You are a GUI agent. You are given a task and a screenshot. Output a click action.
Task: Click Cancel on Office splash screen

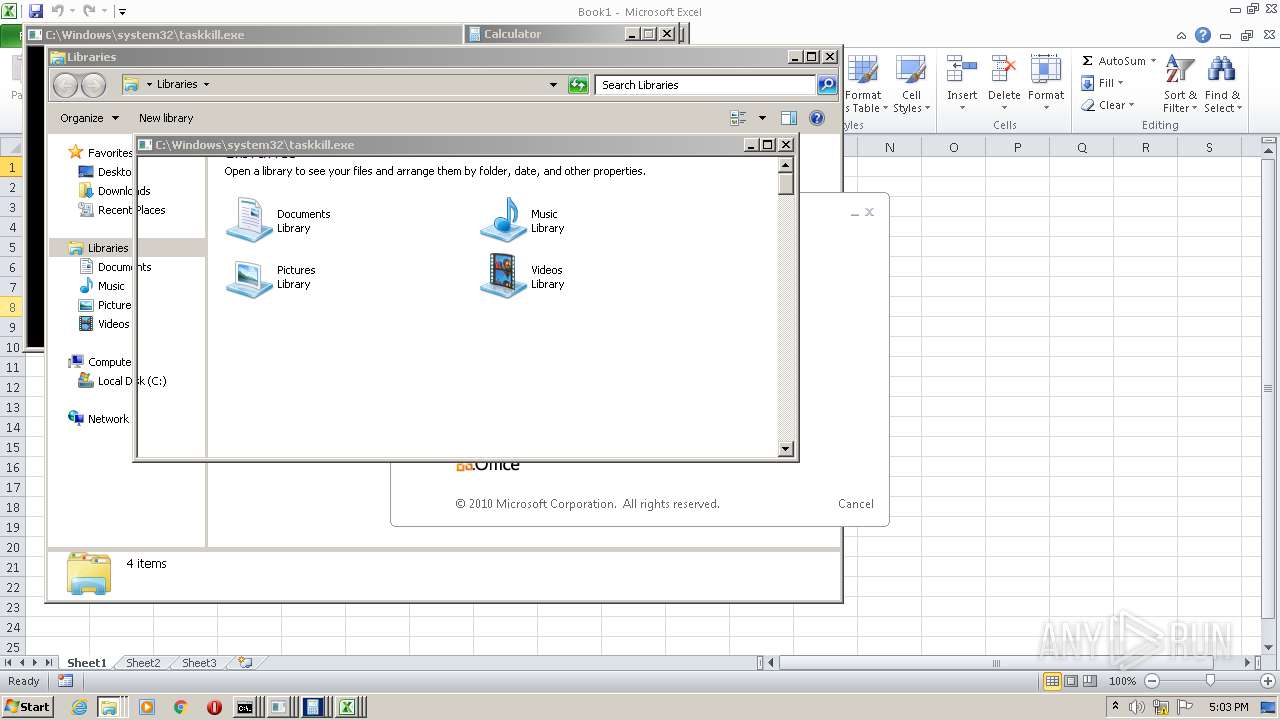[x=856, y=504]
